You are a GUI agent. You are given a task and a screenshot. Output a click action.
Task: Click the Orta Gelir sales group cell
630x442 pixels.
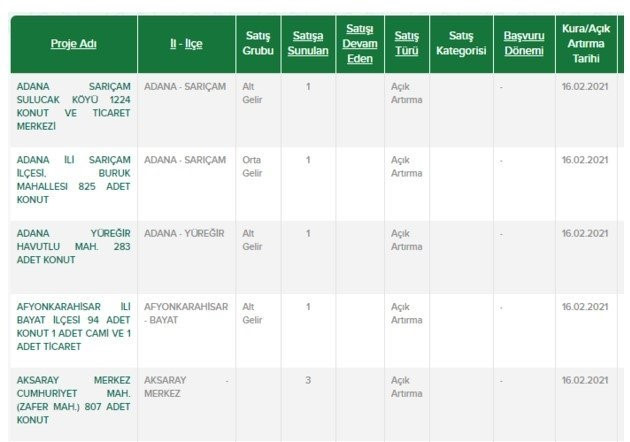(252, 166)
